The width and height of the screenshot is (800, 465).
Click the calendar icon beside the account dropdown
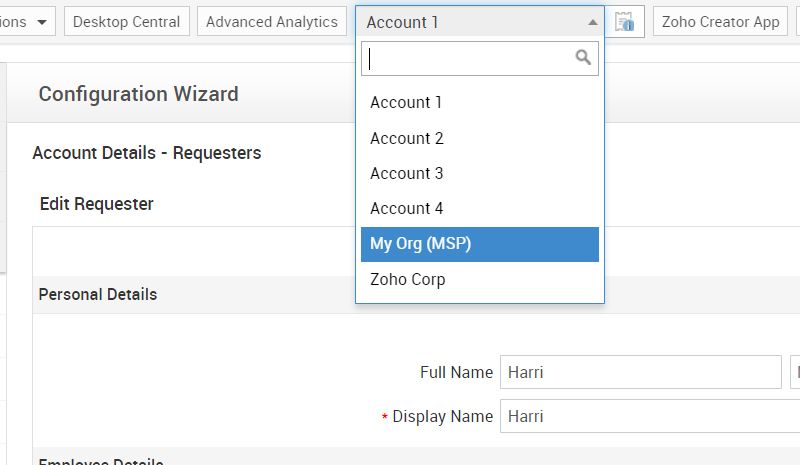pyautogui.click(x=625, y=21)
